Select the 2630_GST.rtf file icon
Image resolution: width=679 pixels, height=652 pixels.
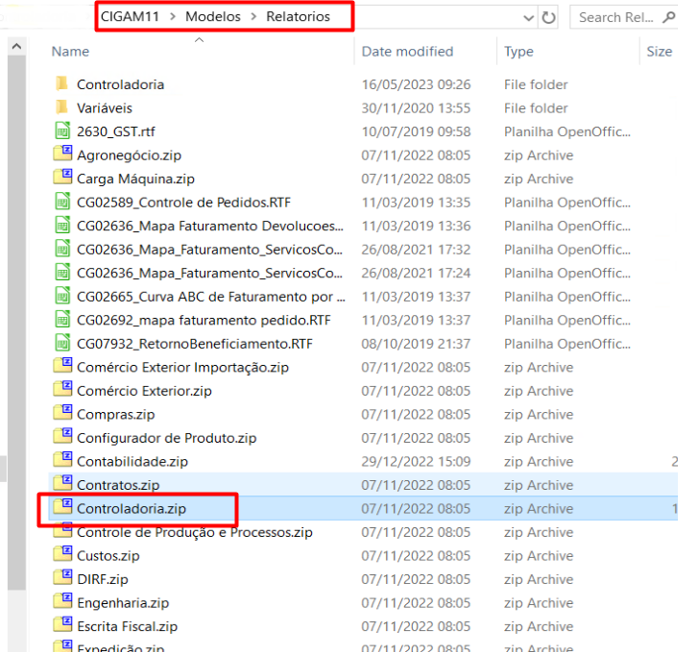[63, 131]
